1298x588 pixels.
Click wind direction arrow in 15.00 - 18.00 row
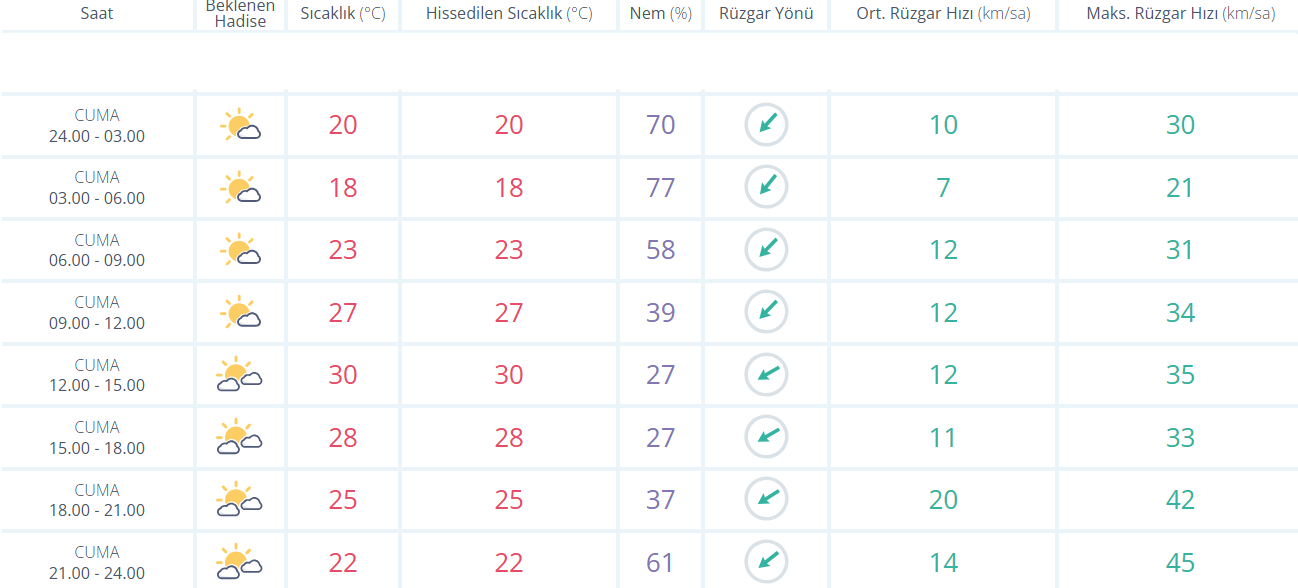pos(767,437)
